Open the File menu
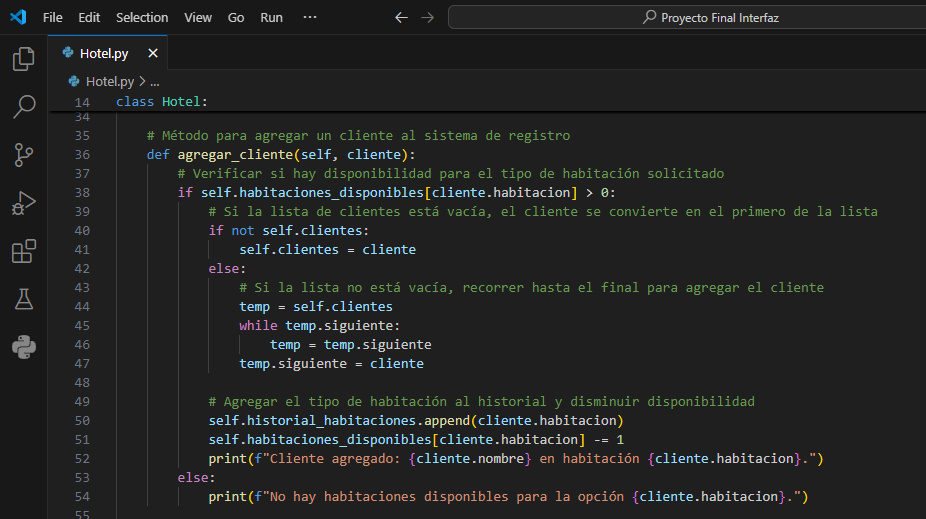Image resolution: width=926 pixels, height=519 pixels. 52,17
